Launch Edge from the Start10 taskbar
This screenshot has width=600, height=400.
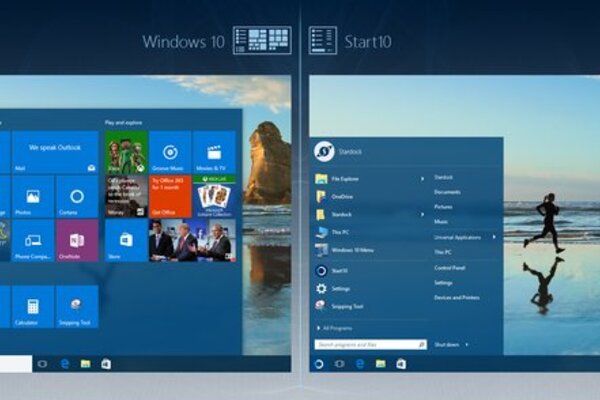[x=360, y=364]
